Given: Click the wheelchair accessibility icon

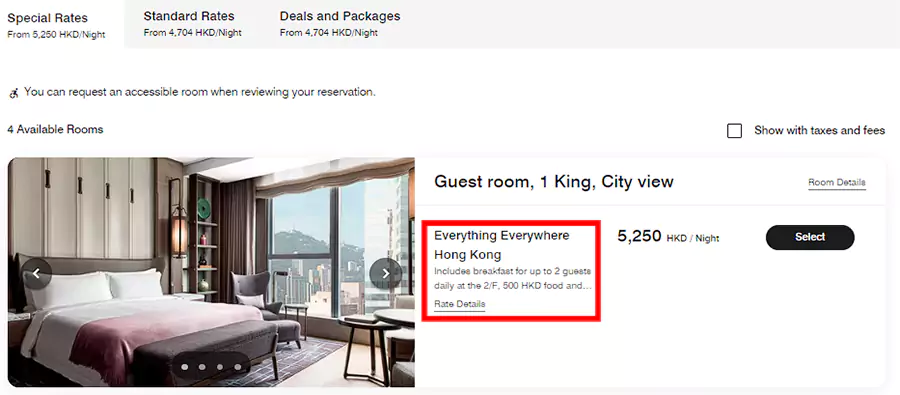Looking at the screenshot, I should click(x=14, y=92).
